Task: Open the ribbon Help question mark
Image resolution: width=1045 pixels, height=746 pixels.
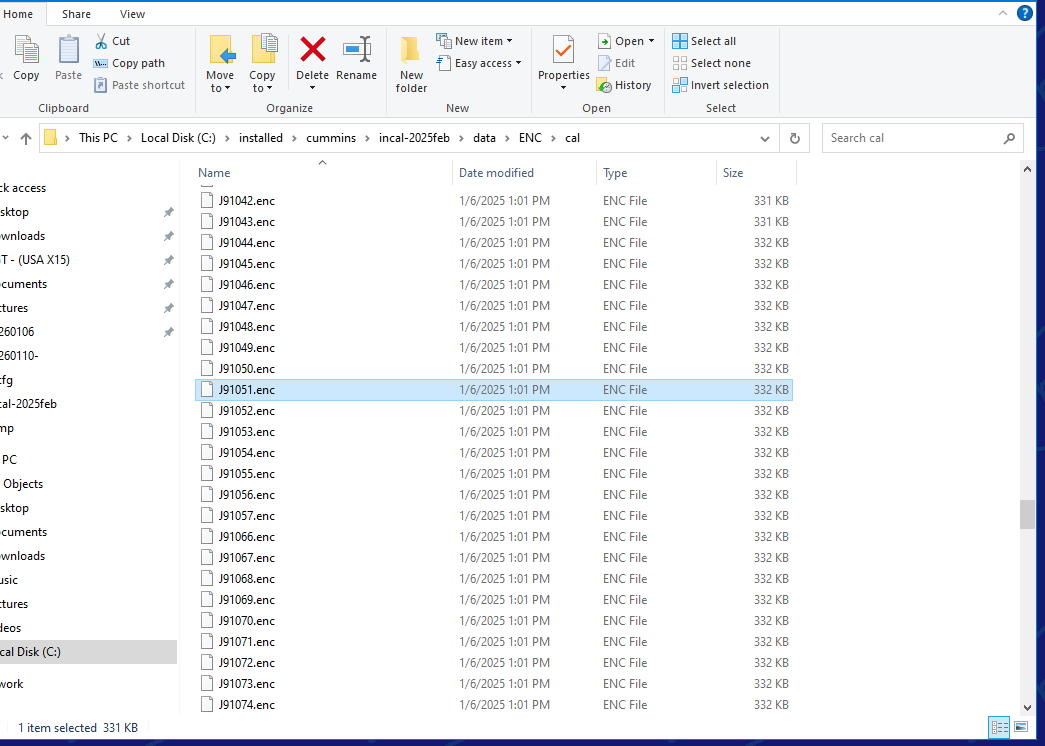Action: (x=1025, y=13)
